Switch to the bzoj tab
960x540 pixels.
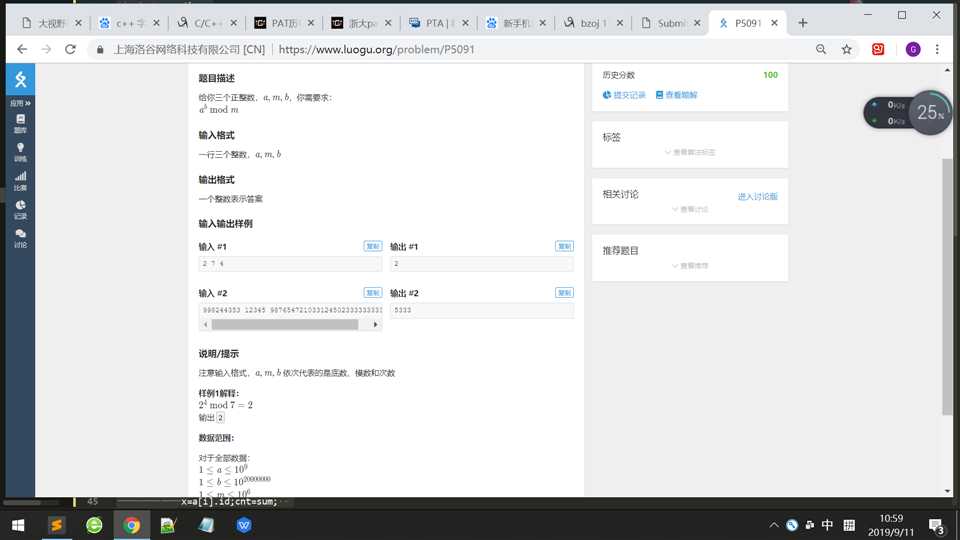click(x=593, y=23)
